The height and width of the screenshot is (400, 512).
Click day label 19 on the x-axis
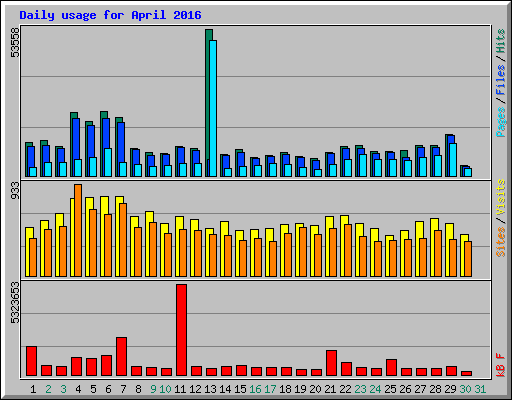coord(300,389)
